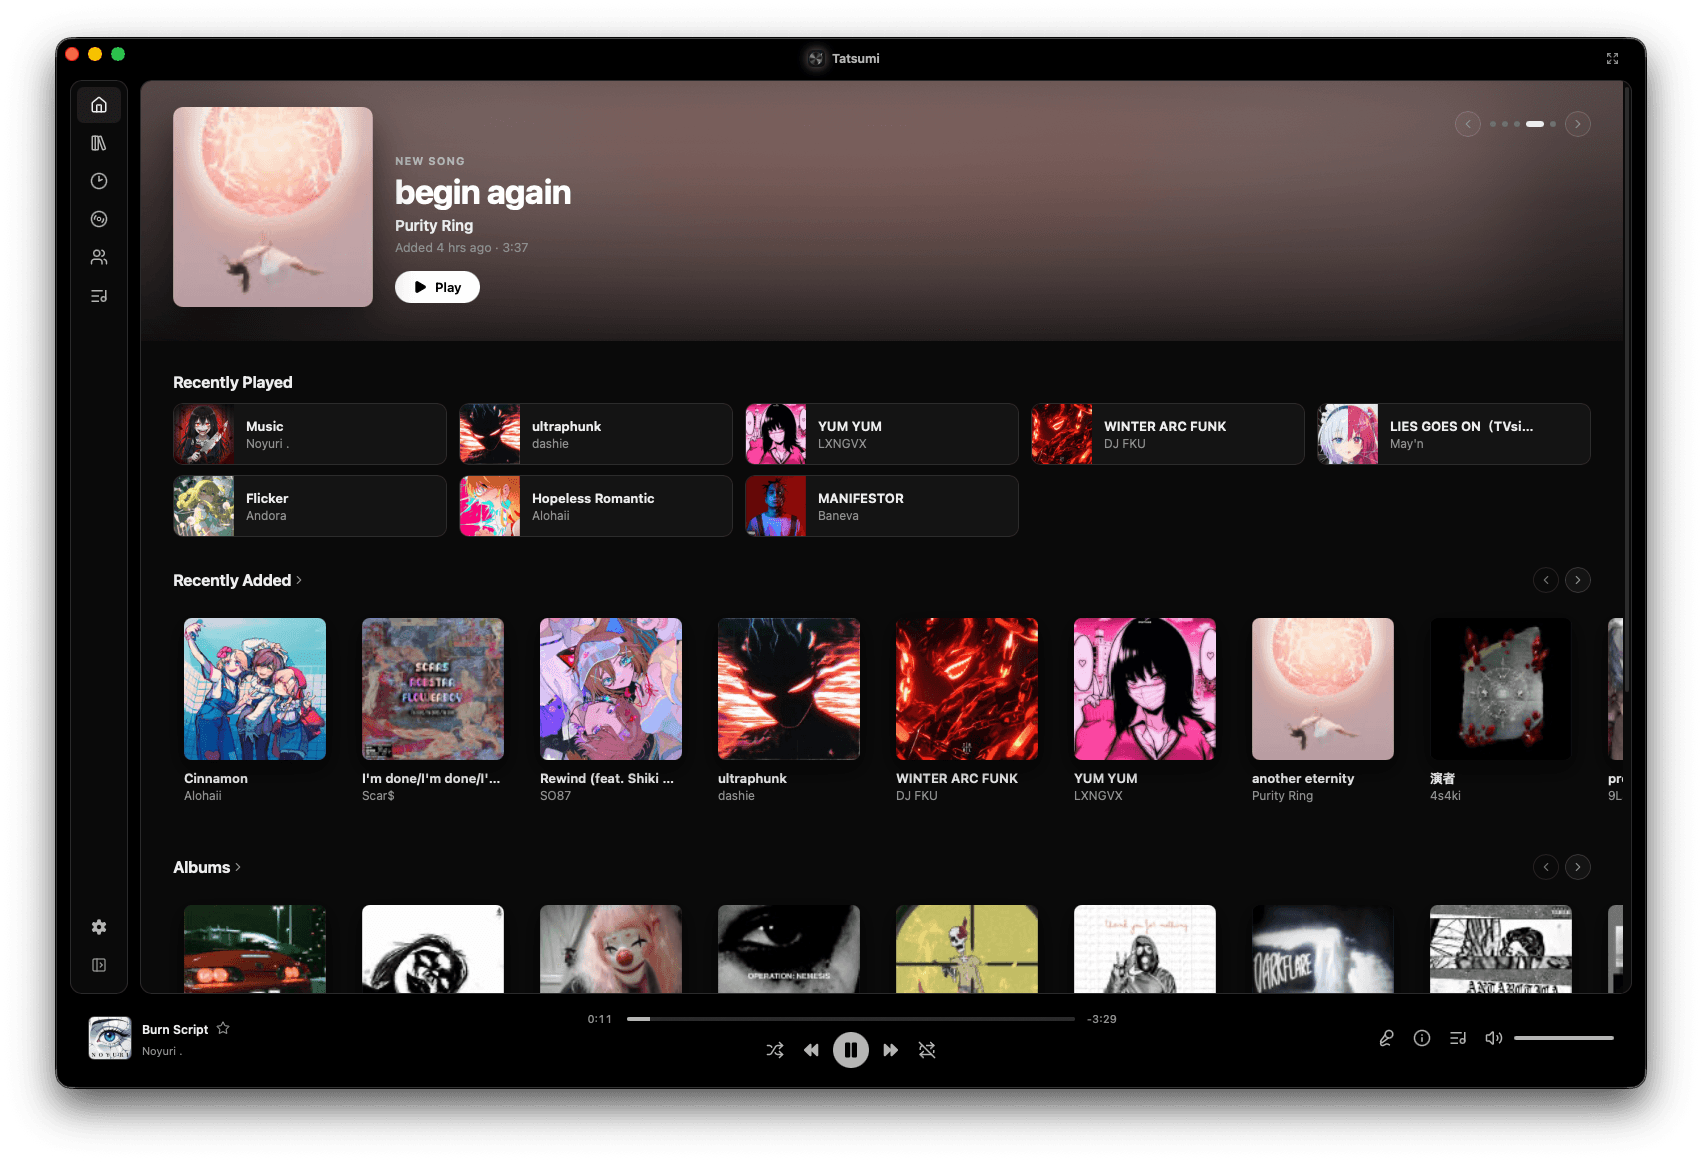Expand the Albums section
1702x1162 pixels.
point(207,867)
